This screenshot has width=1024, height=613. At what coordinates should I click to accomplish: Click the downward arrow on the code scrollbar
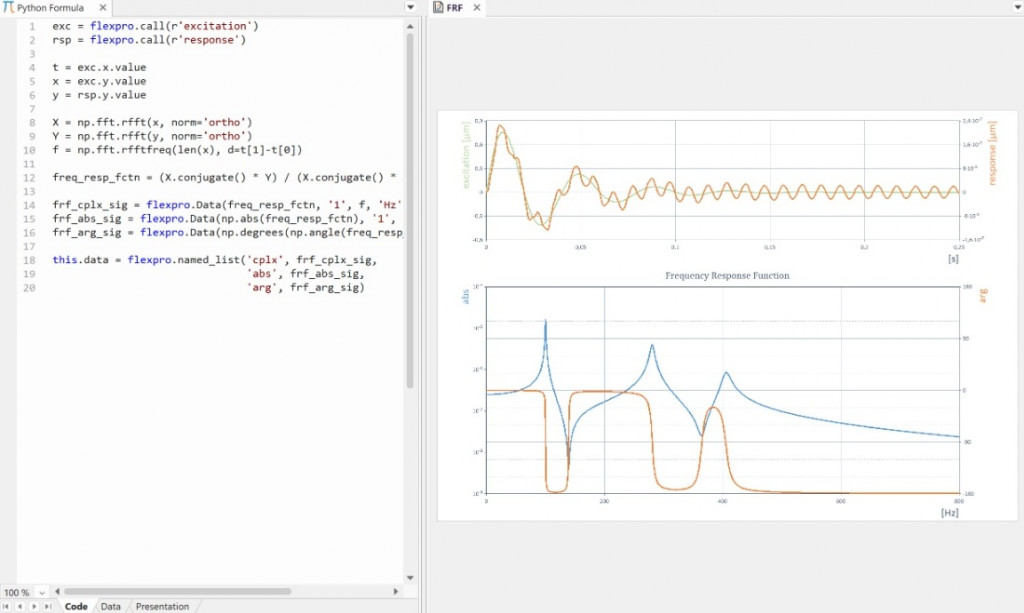pos(410,577)
